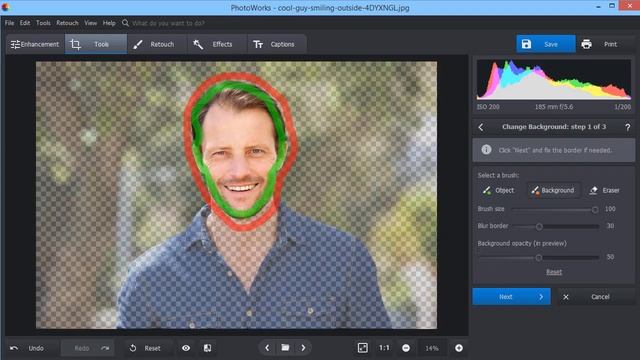Click the histogram graph
This screenshot has width=640, height=360.
554,80
